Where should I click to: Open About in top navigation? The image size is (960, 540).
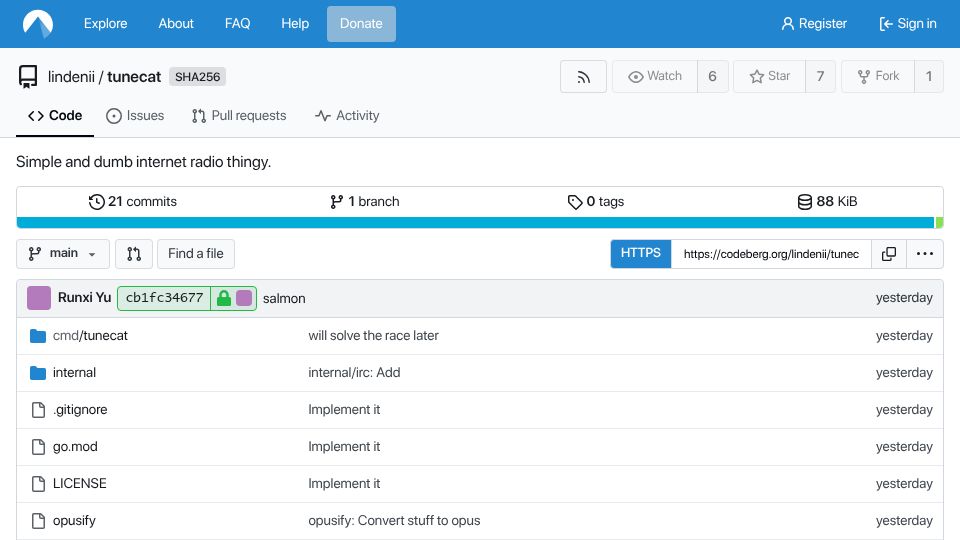[176, 24]
